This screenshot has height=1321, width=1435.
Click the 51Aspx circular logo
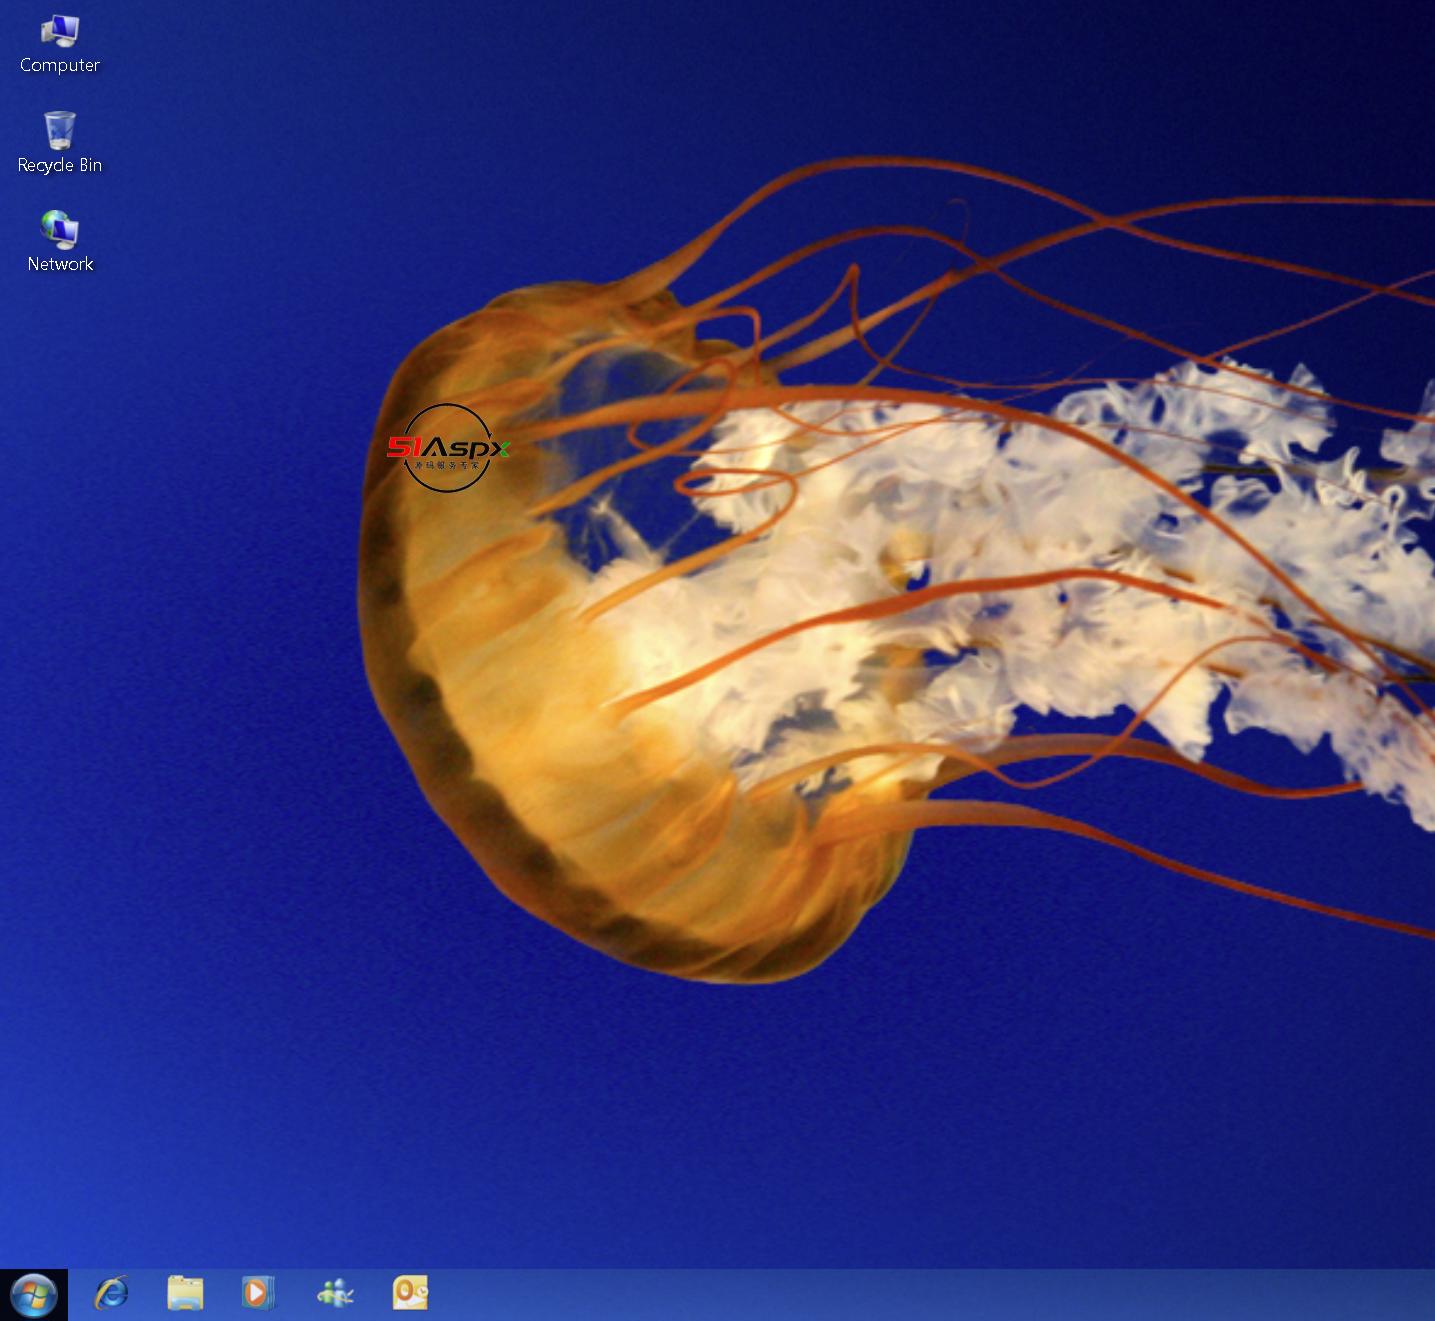click(x=447, y=448)
